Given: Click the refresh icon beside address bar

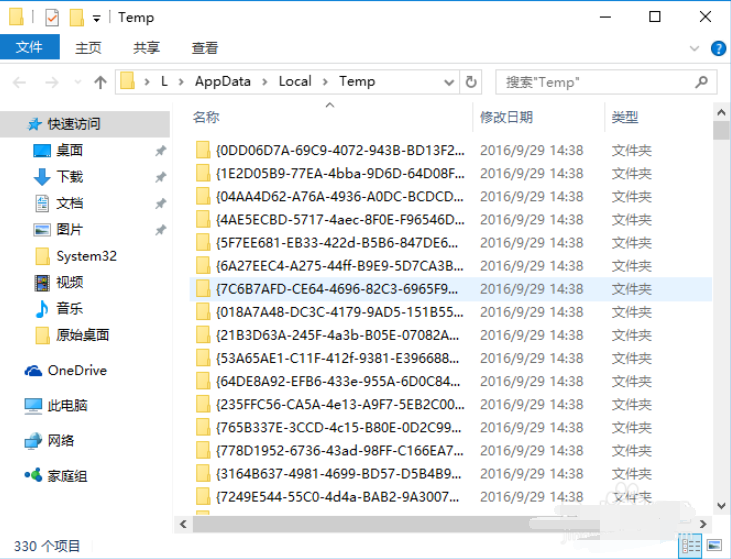Looking at the screenshot, I should click(x=471, y=82).
